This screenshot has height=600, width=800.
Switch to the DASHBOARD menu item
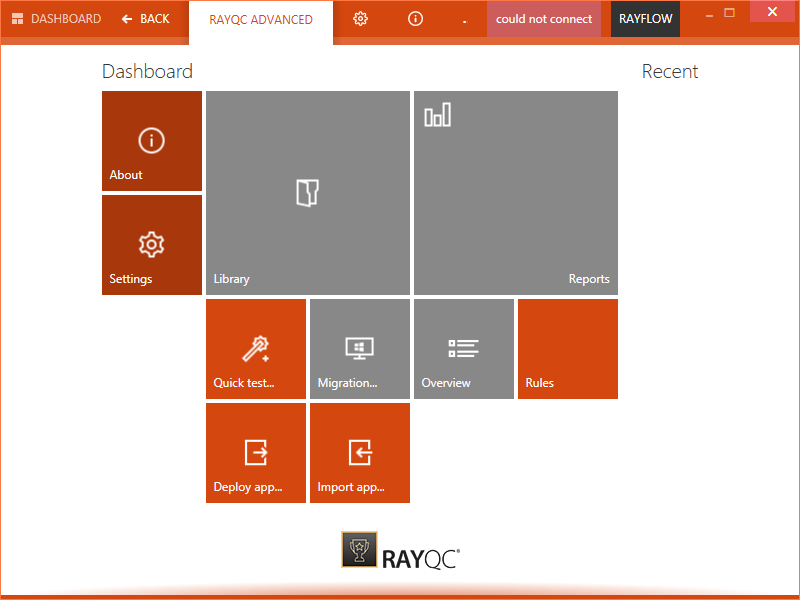click(56, 19)
